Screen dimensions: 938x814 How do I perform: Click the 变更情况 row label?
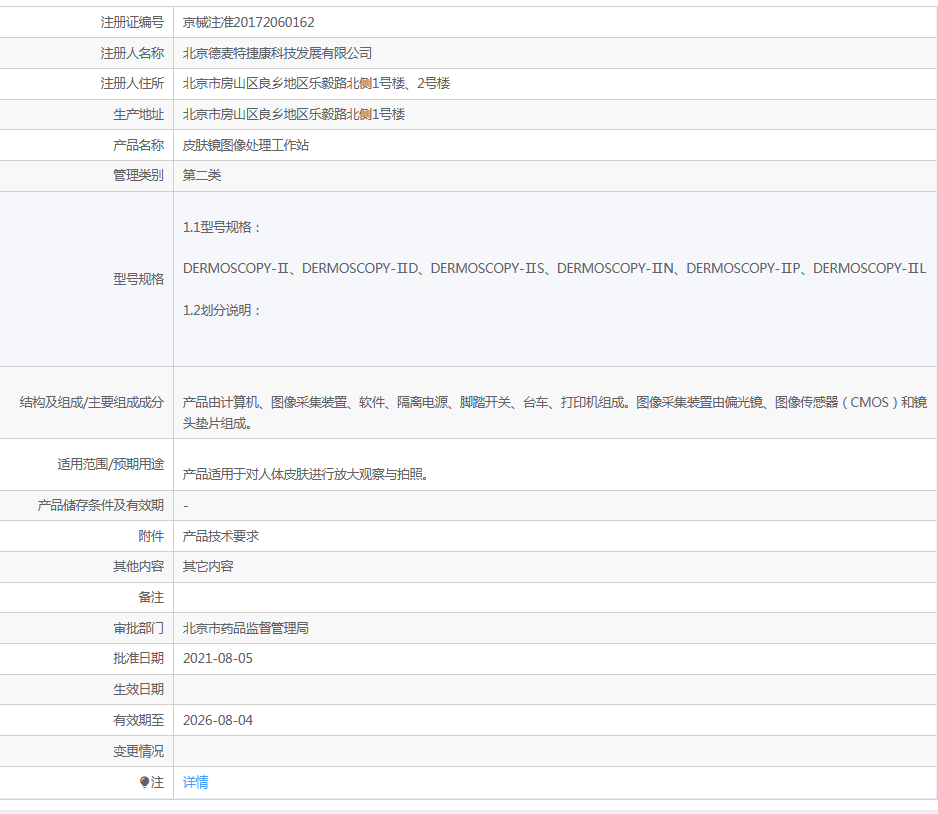point(138,751)
